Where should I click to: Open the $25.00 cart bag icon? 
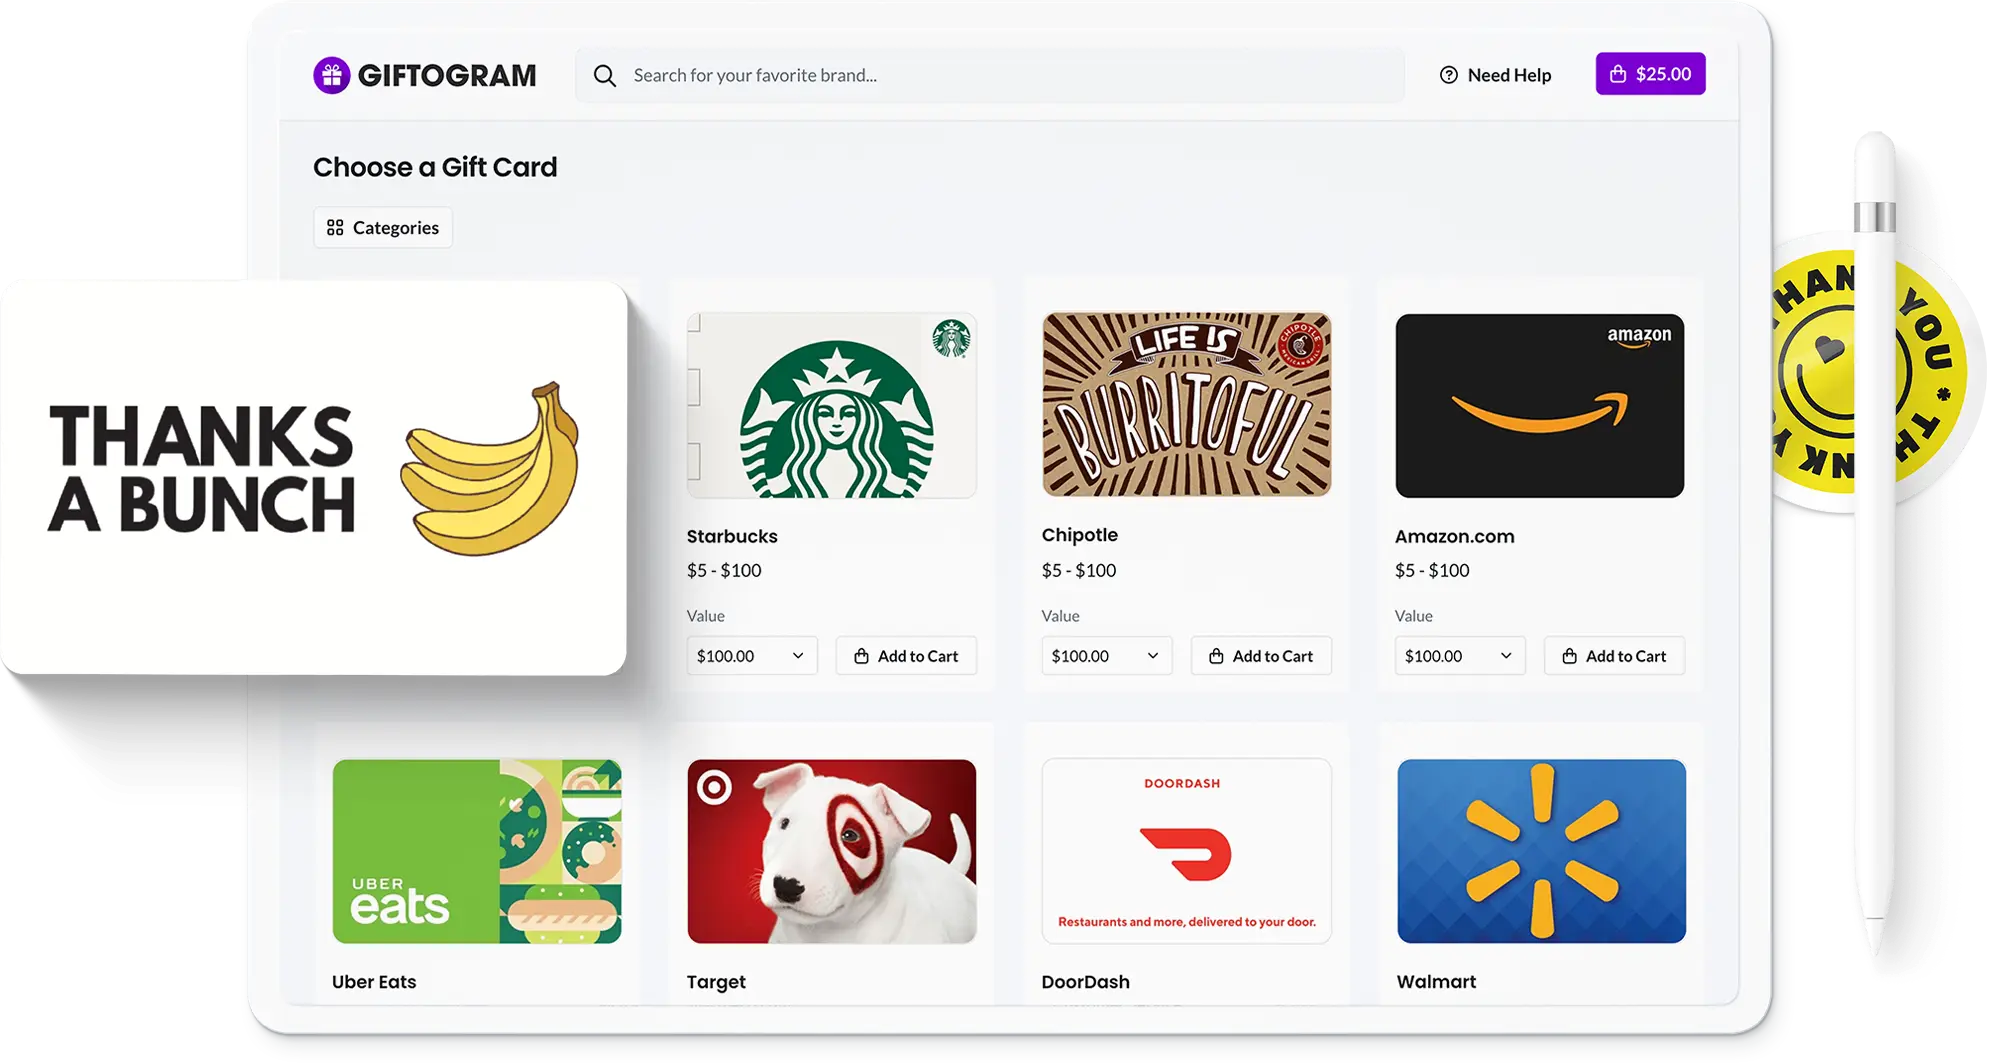pos(1617,74)
